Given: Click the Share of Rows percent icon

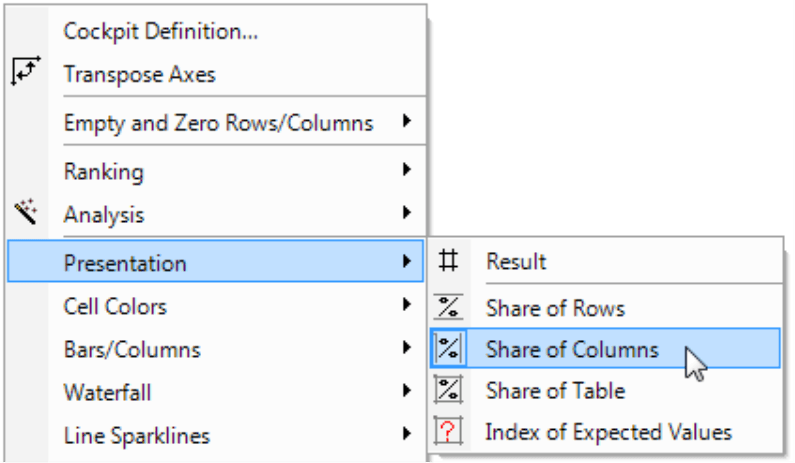Looking at the screenshot, I should point(448,307).
